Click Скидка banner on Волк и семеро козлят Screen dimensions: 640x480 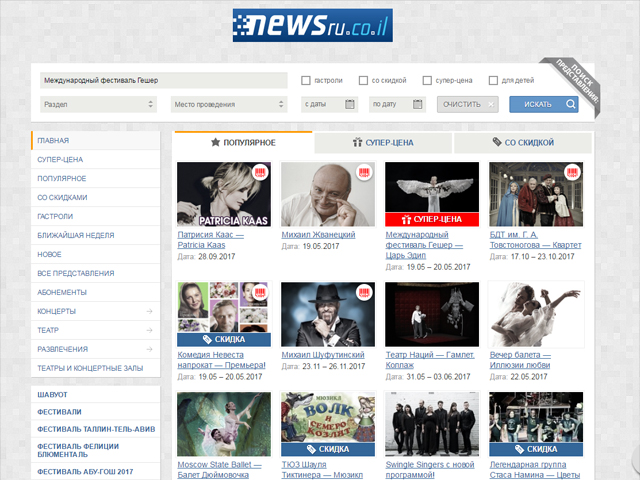pos(328,449)
